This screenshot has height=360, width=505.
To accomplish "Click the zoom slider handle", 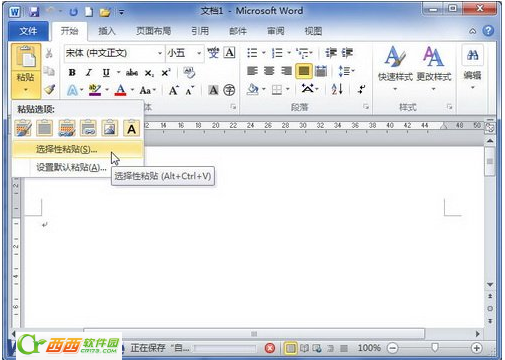I will pyautogui.click(x=434, y=348).
